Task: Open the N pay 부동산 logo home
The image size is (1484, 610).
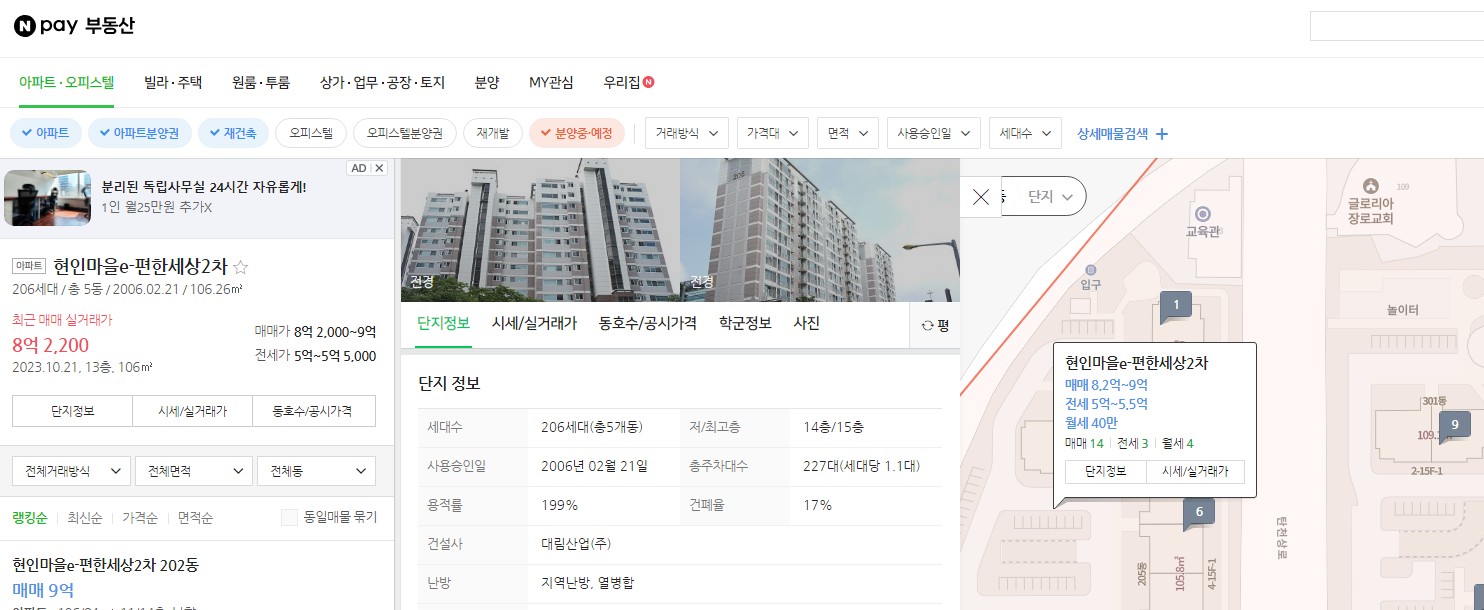Action: 75,27
